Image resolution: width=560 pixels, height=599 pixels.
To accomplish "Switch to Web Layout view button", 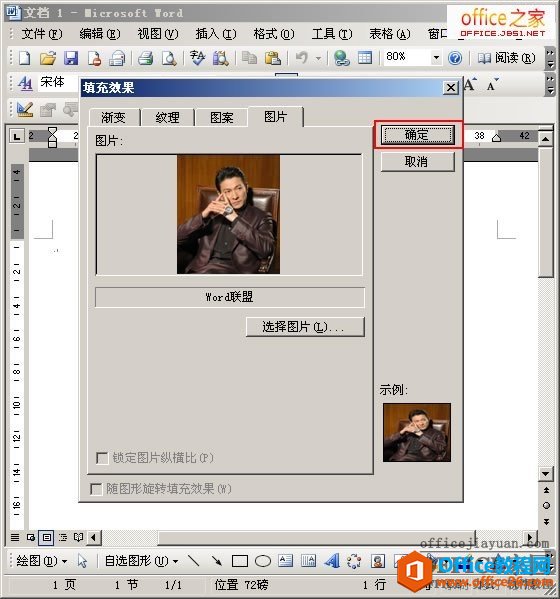I will (x=31, y=537).
